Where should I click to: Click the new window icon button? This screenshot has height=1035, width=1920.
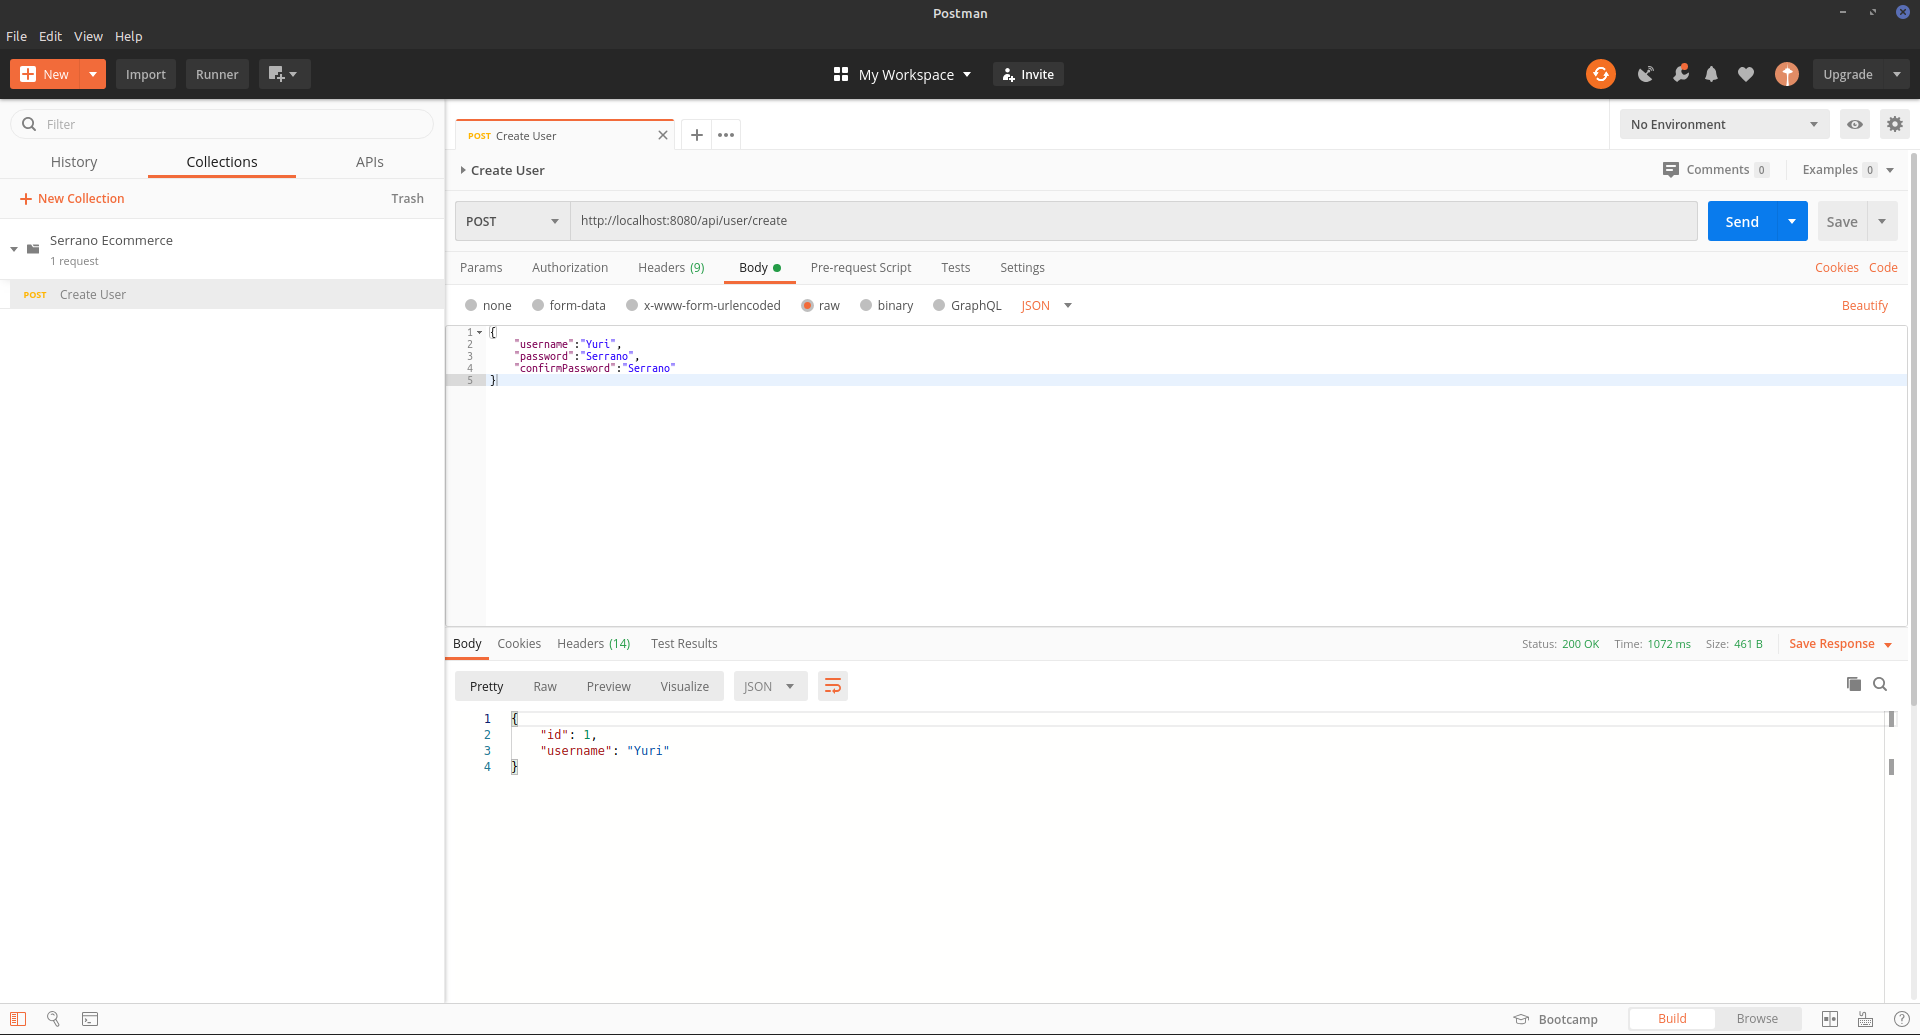(x=284, y=74)
